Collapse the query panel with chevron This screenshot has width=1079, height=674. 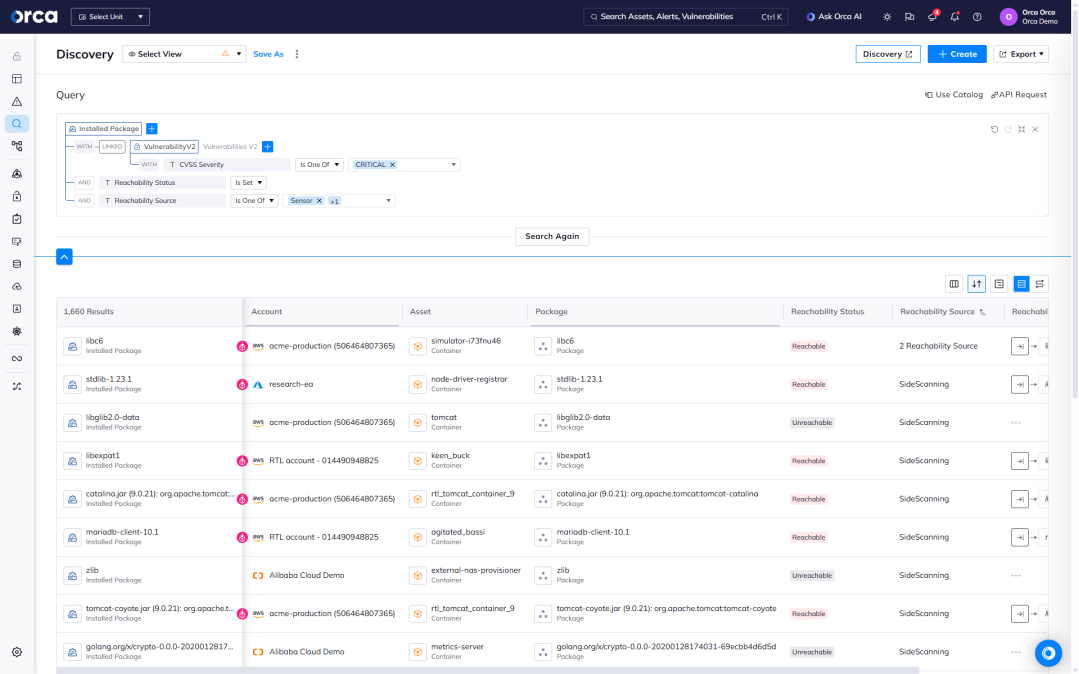coord(64,257)
